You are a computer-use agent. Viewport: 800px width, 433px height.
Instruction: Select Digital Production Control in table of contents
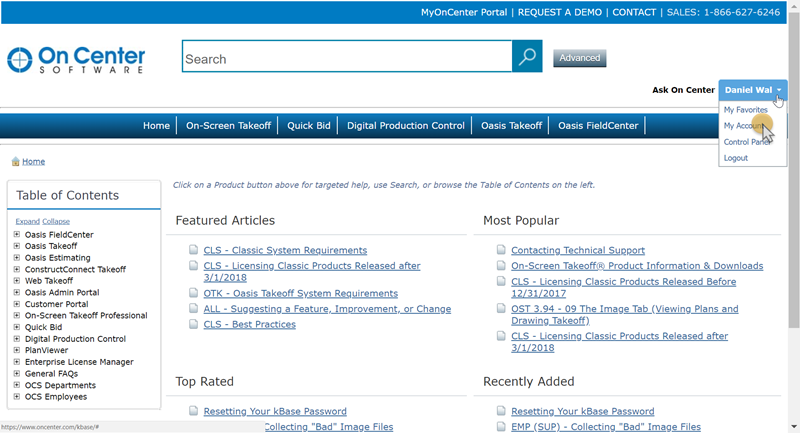[x=75, y=339]
